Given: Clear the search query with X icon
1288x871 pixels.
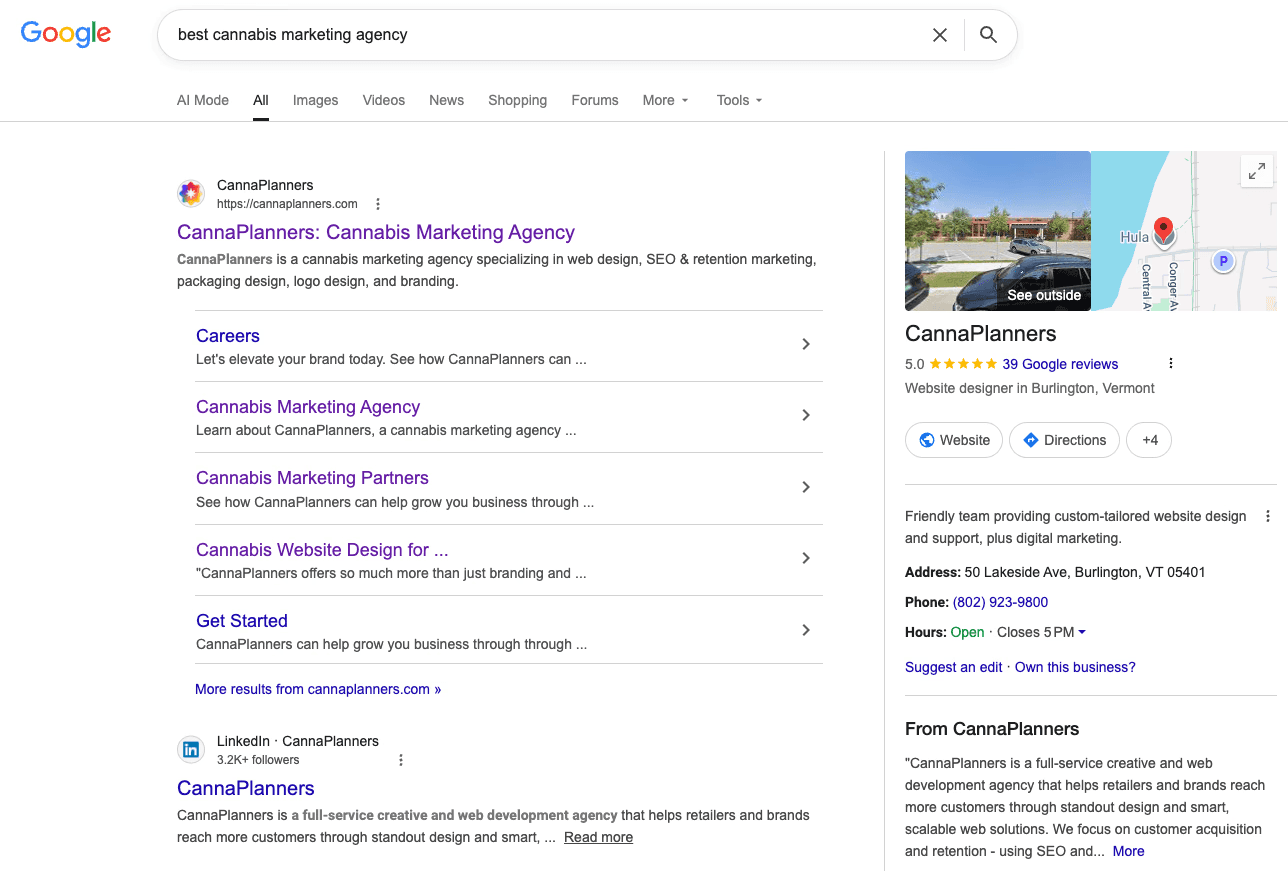Looking at the screenshot, I should point(940,35).
